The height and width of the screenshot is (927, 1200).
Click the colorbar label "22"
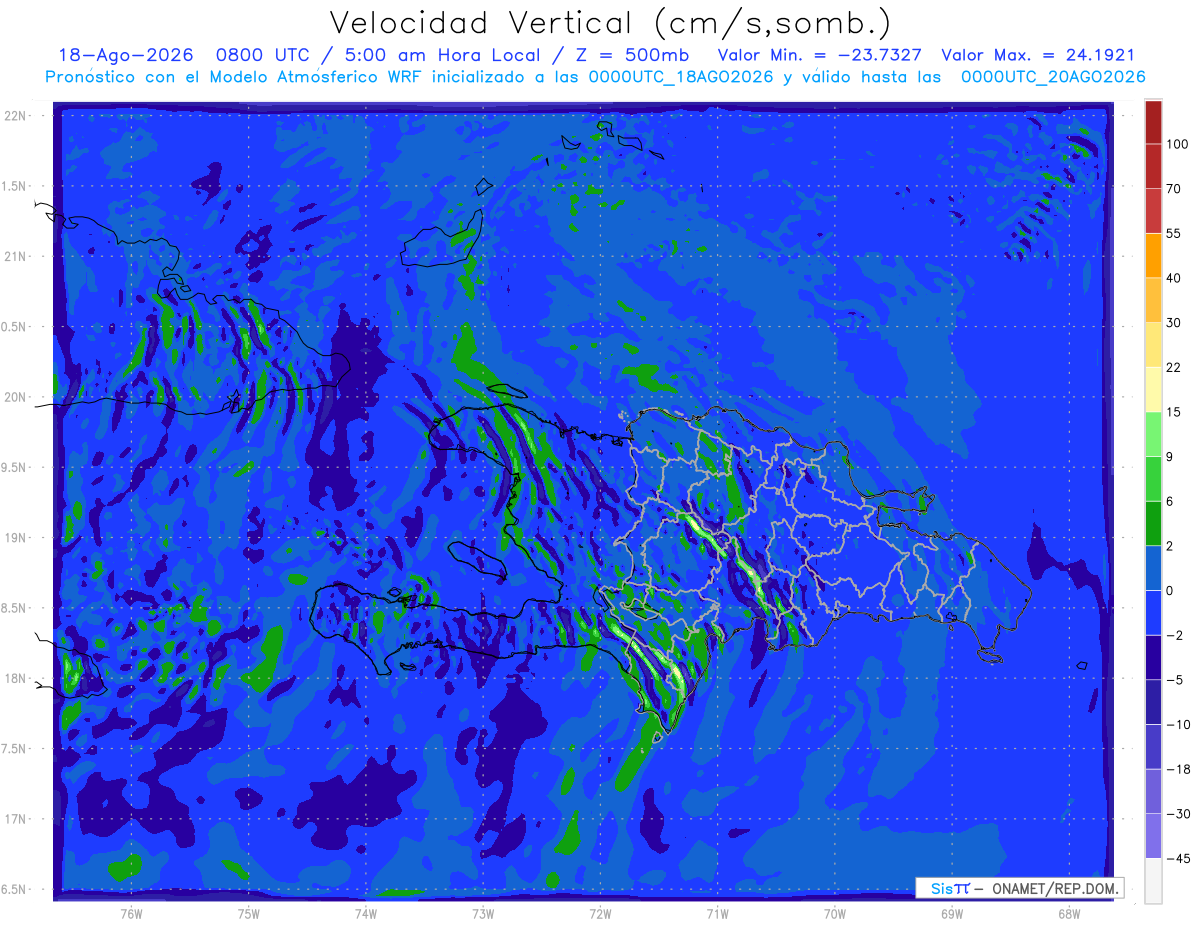point(1175,367)
